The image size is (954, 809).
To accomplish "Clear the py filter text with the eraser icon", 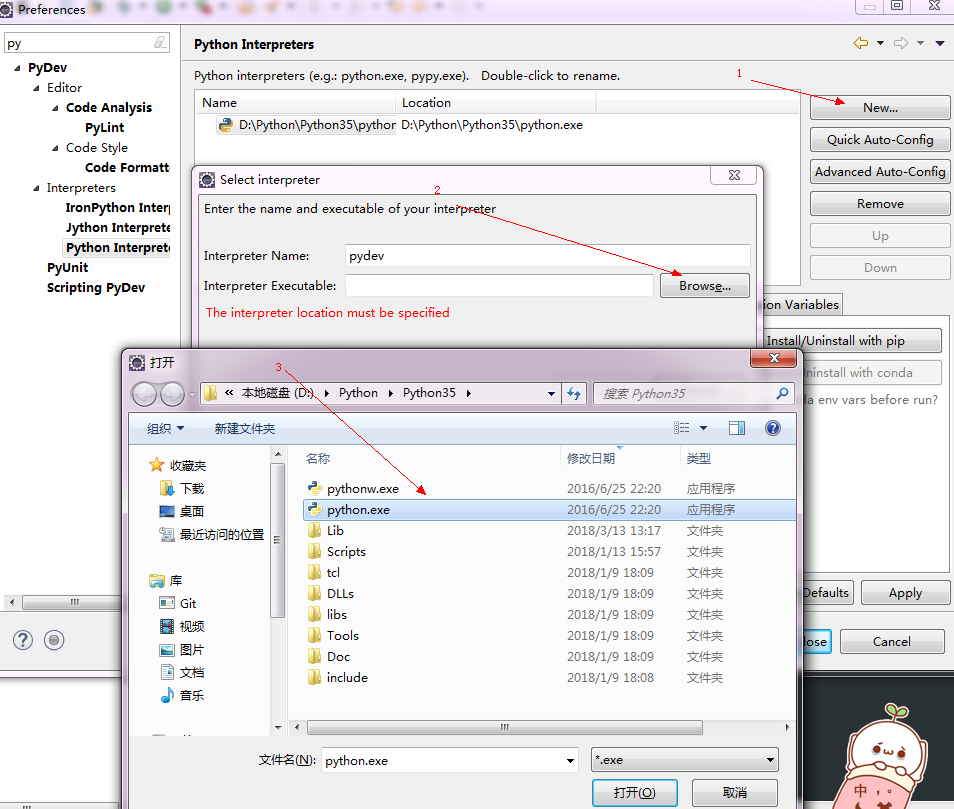I will 160,43.
